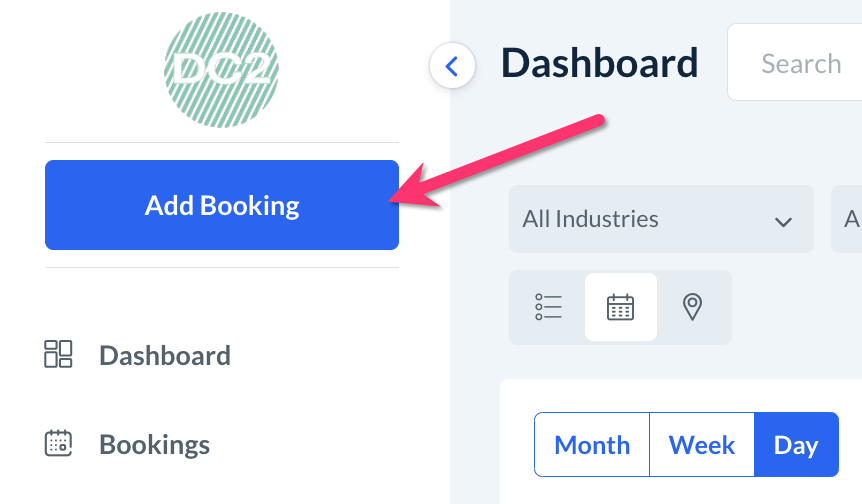
Task: Click the Dashboard label text in sidebar
Action: pyautogui.click(x=165, y=355)
